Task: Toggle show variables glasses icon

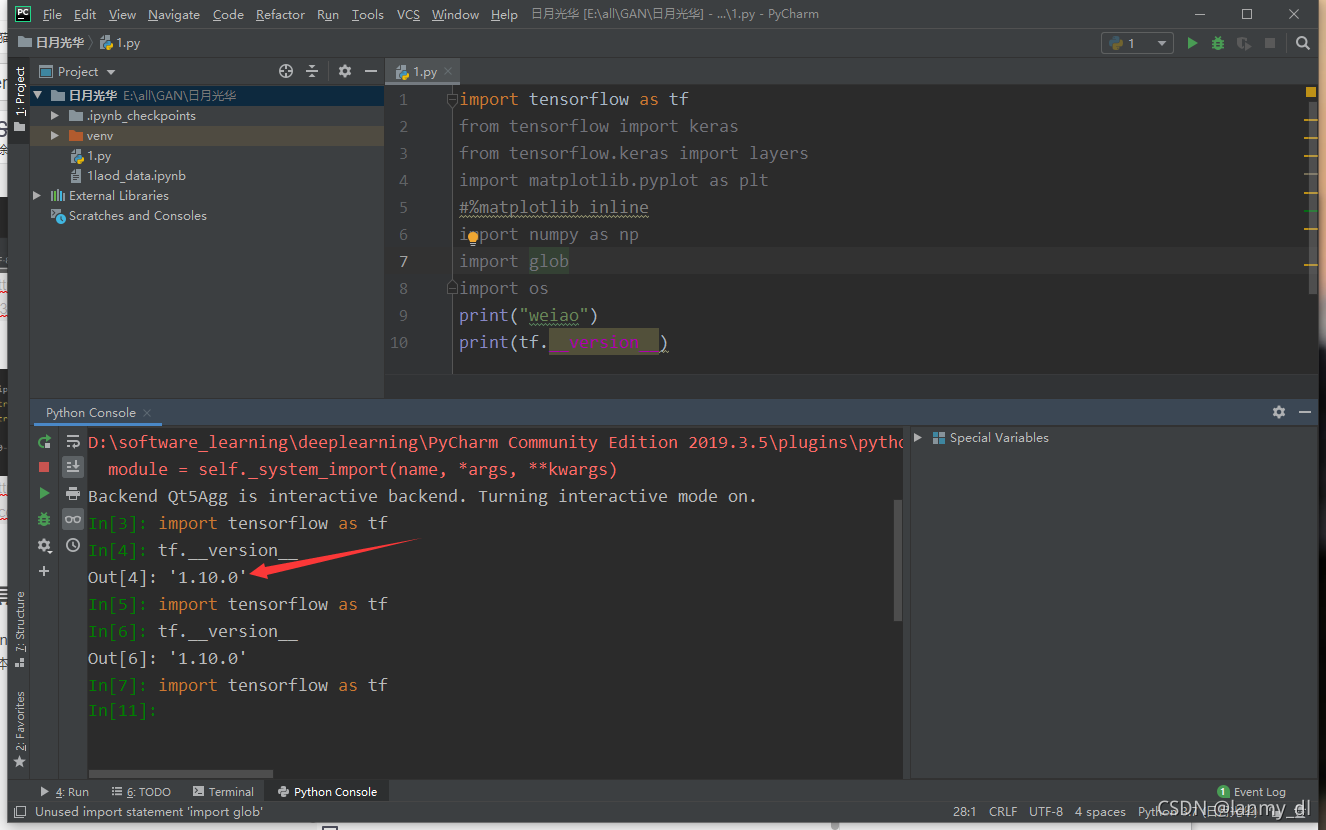Action: pyautogui.click(x=73, y=519)
